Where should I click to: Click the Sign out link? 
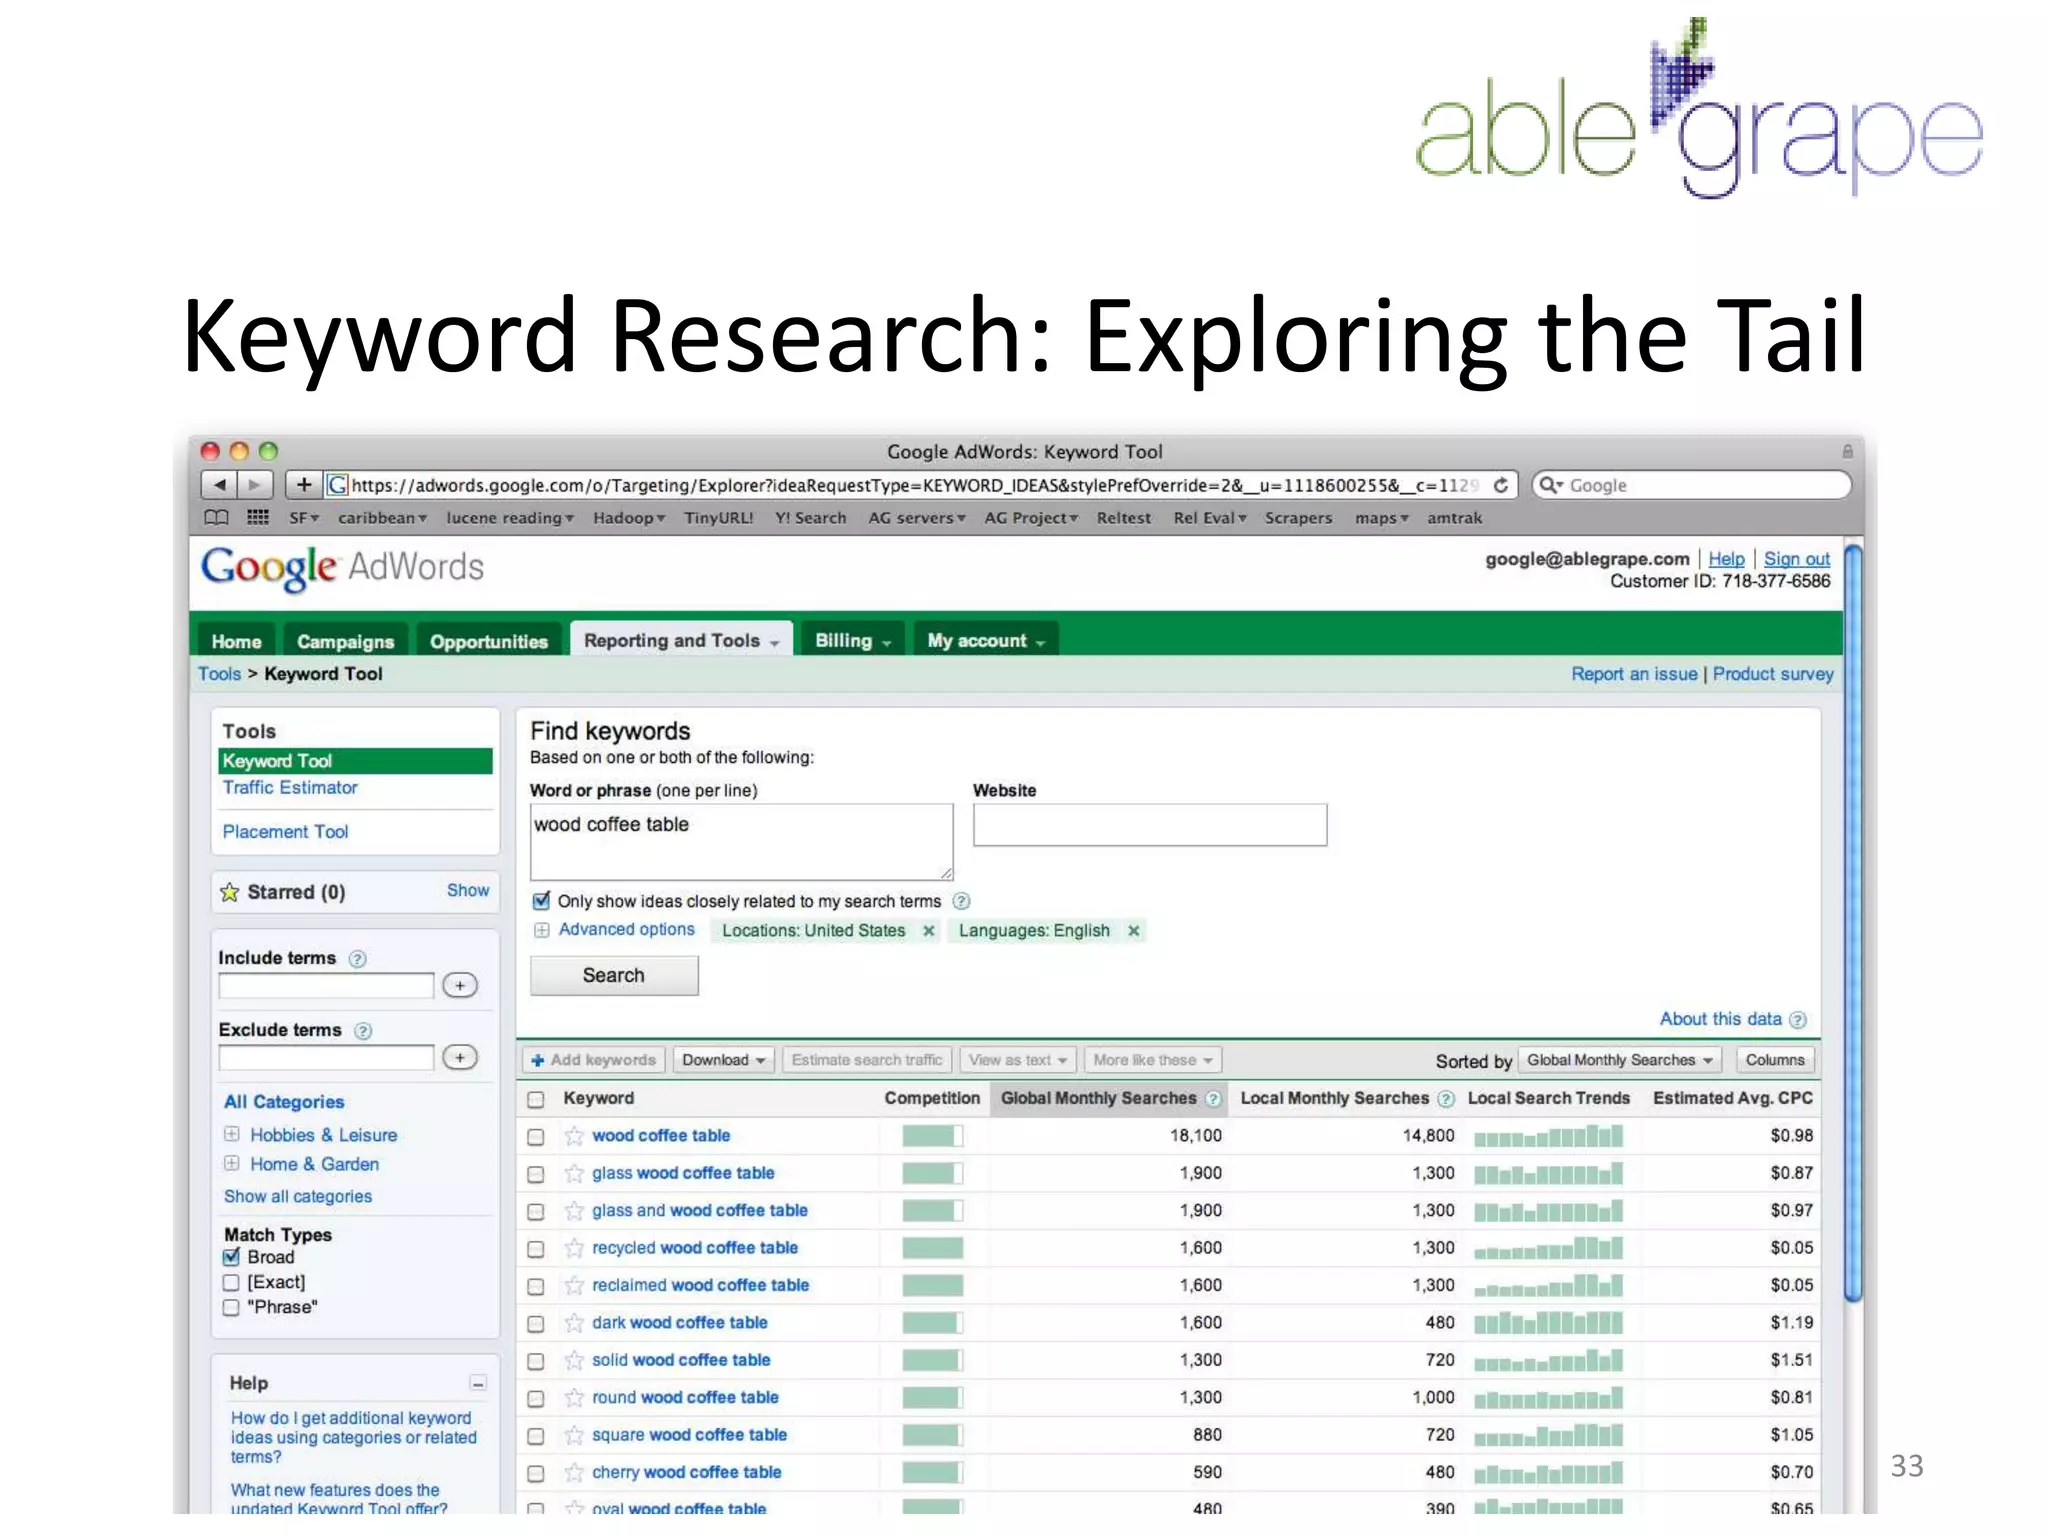pyautogui.click(x=1796, y=559)
